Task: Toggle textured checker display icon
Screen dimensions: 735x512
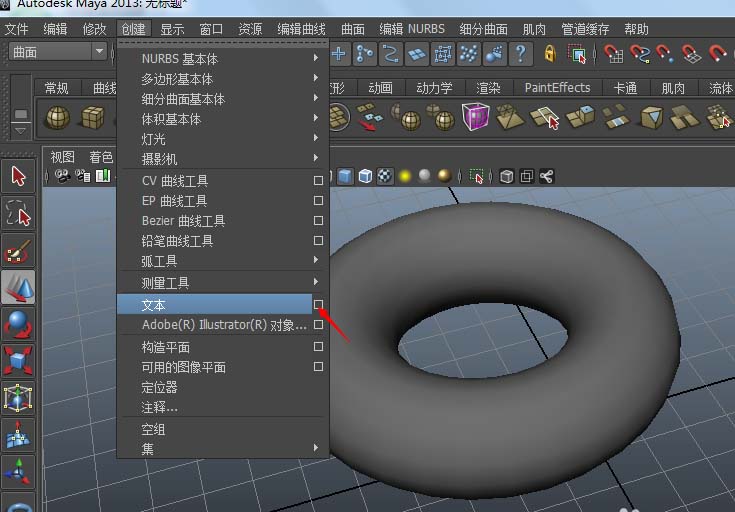Action: click(x=385, y=176)
